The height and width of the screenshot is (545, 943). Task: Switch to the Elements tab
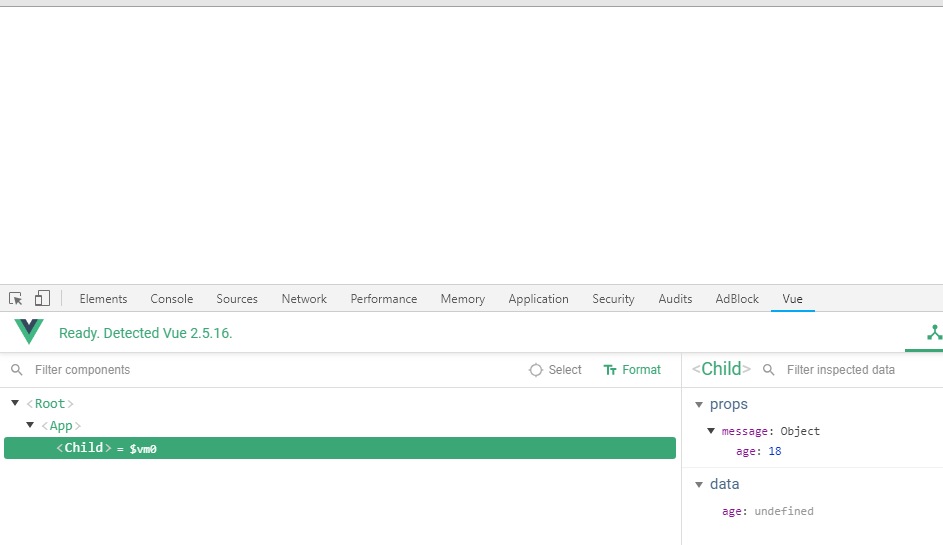point(103,299)
